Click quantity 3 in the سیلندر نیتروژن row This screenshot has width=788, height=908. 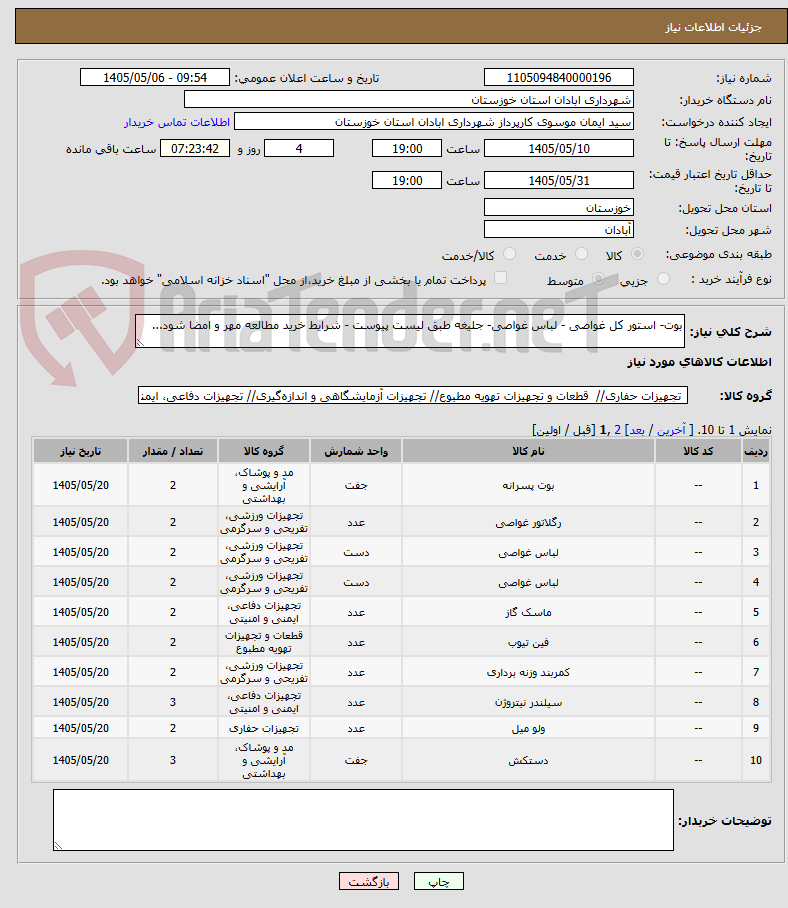(x=173, y=702)
